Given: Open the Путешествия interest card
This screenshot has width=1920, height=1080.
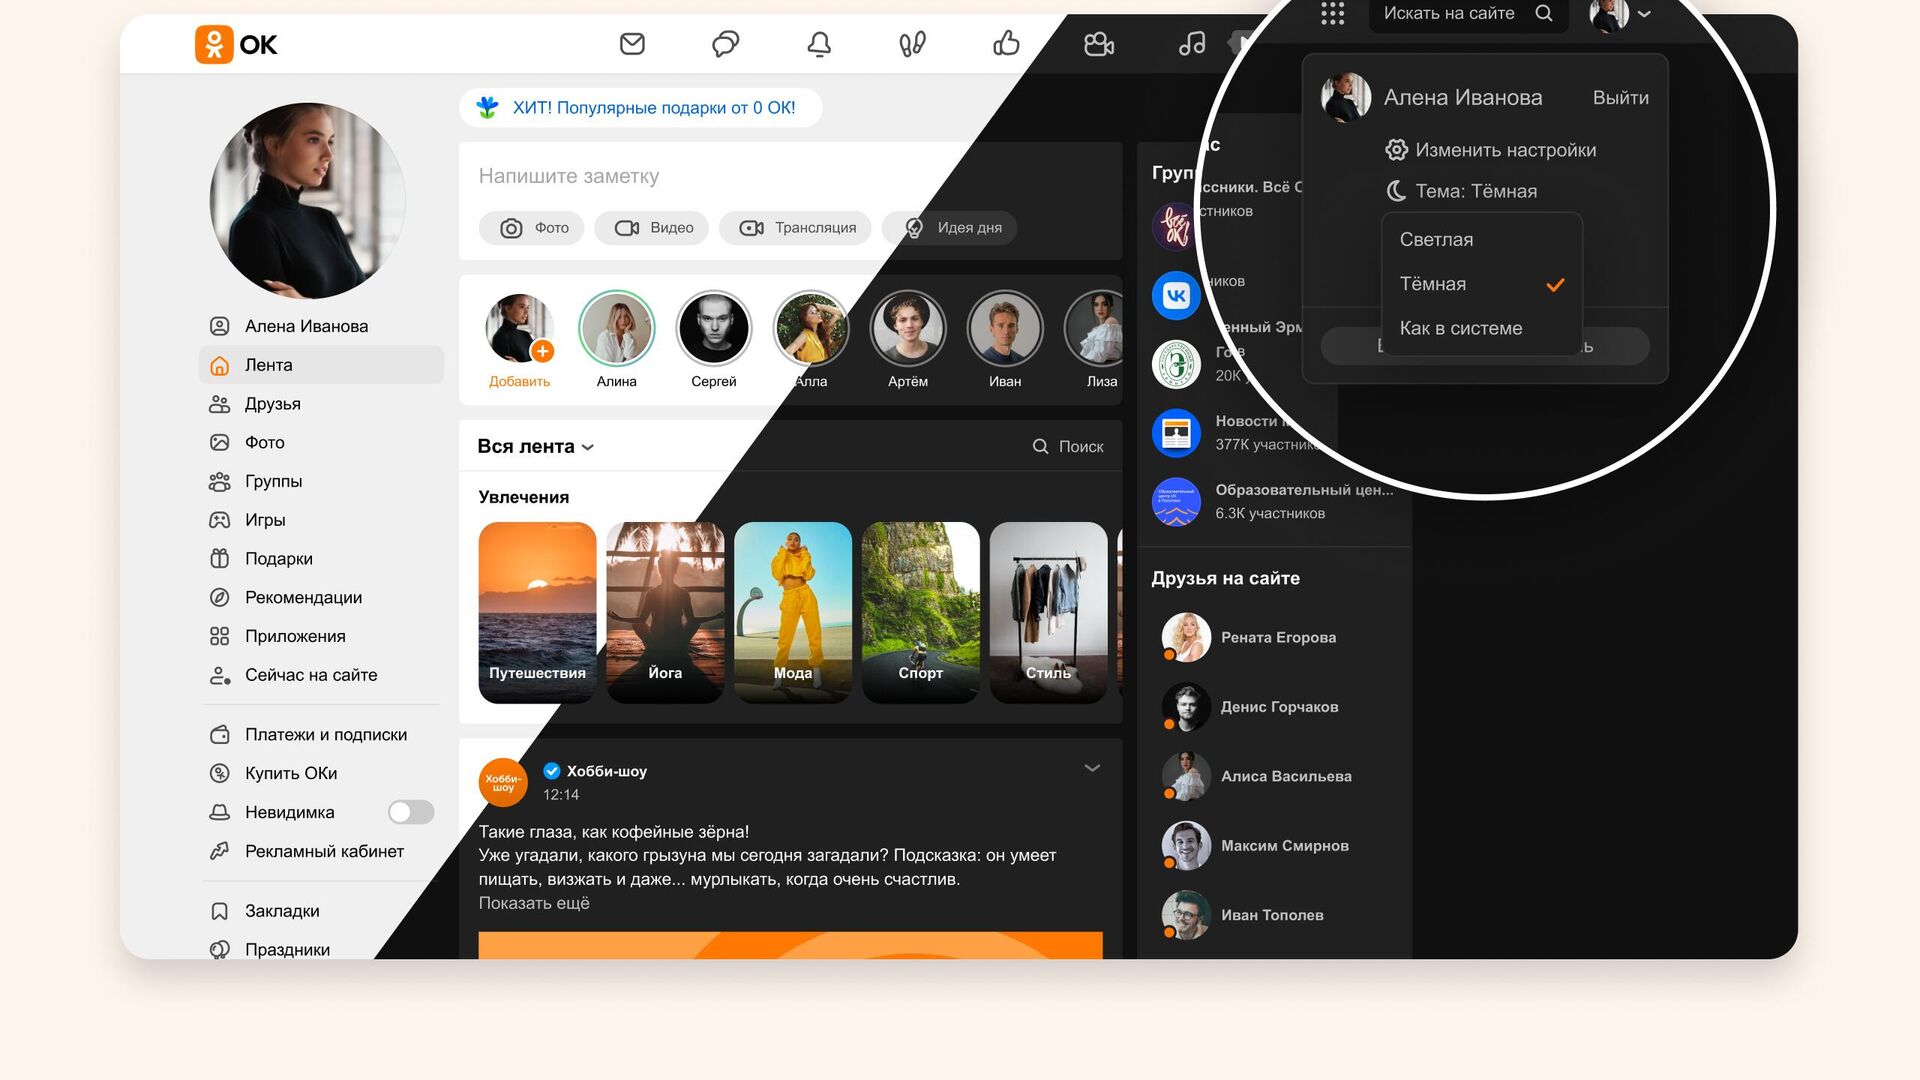Looking at the screenshot, I should pos(537,612).
